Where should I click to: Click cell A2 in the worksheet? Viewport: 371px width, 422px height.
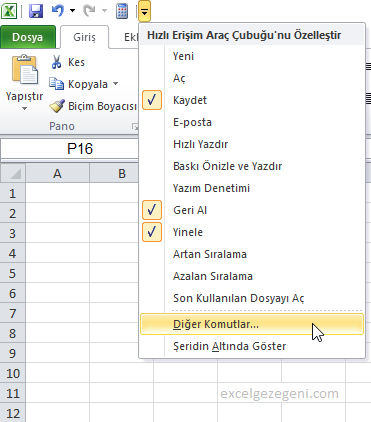[57, 213]
